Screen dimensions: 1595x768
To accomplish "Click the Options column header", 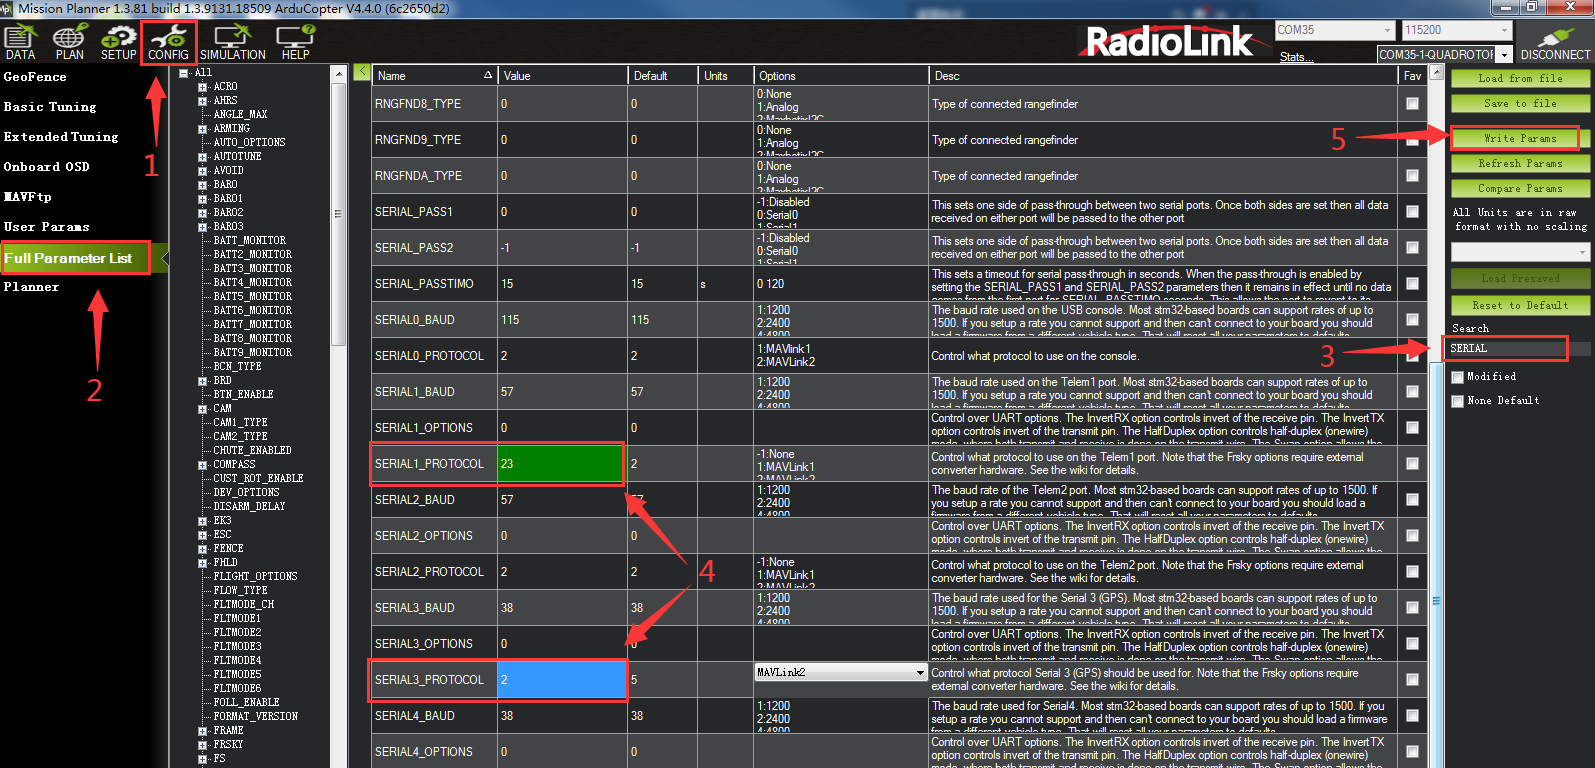I will (x=840, y=76).
